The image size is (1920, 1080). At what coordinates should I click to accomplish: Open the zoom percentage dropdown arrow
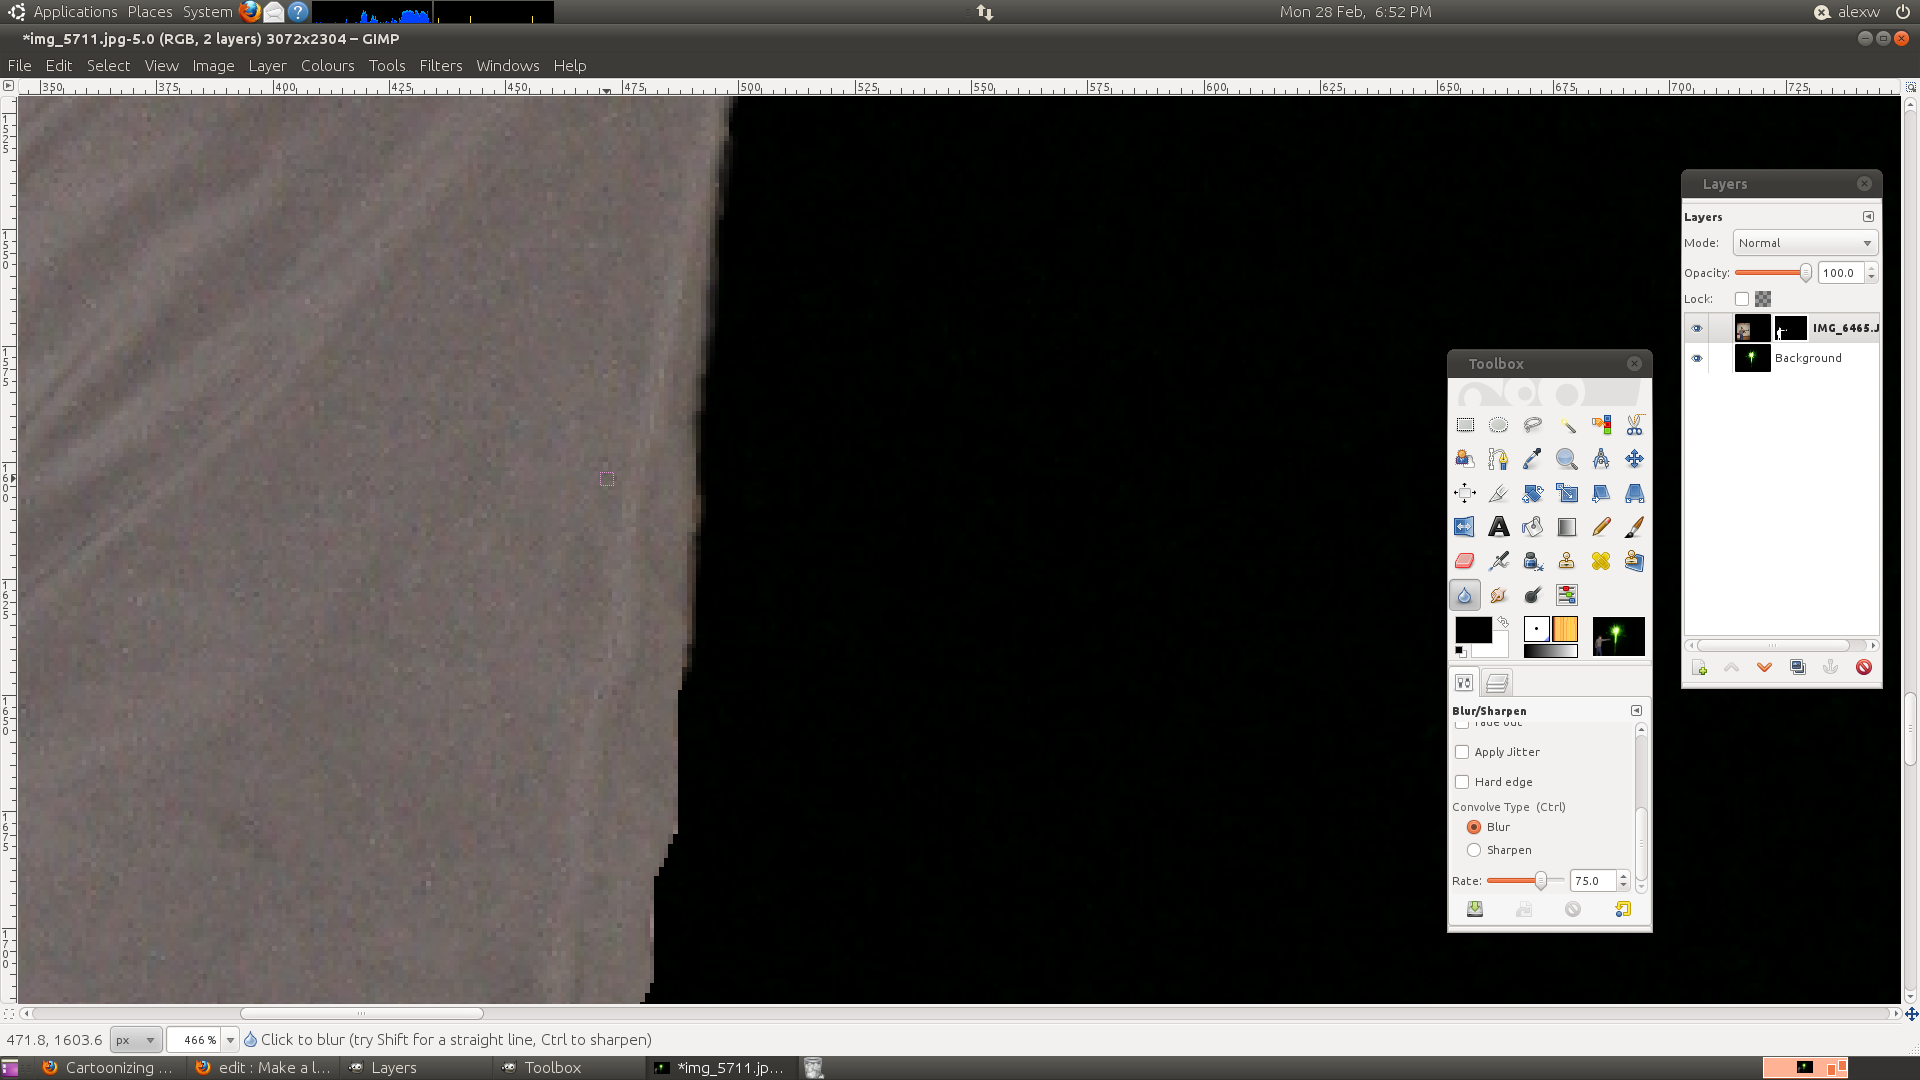pyautogui.click(x=230, y=1040)
